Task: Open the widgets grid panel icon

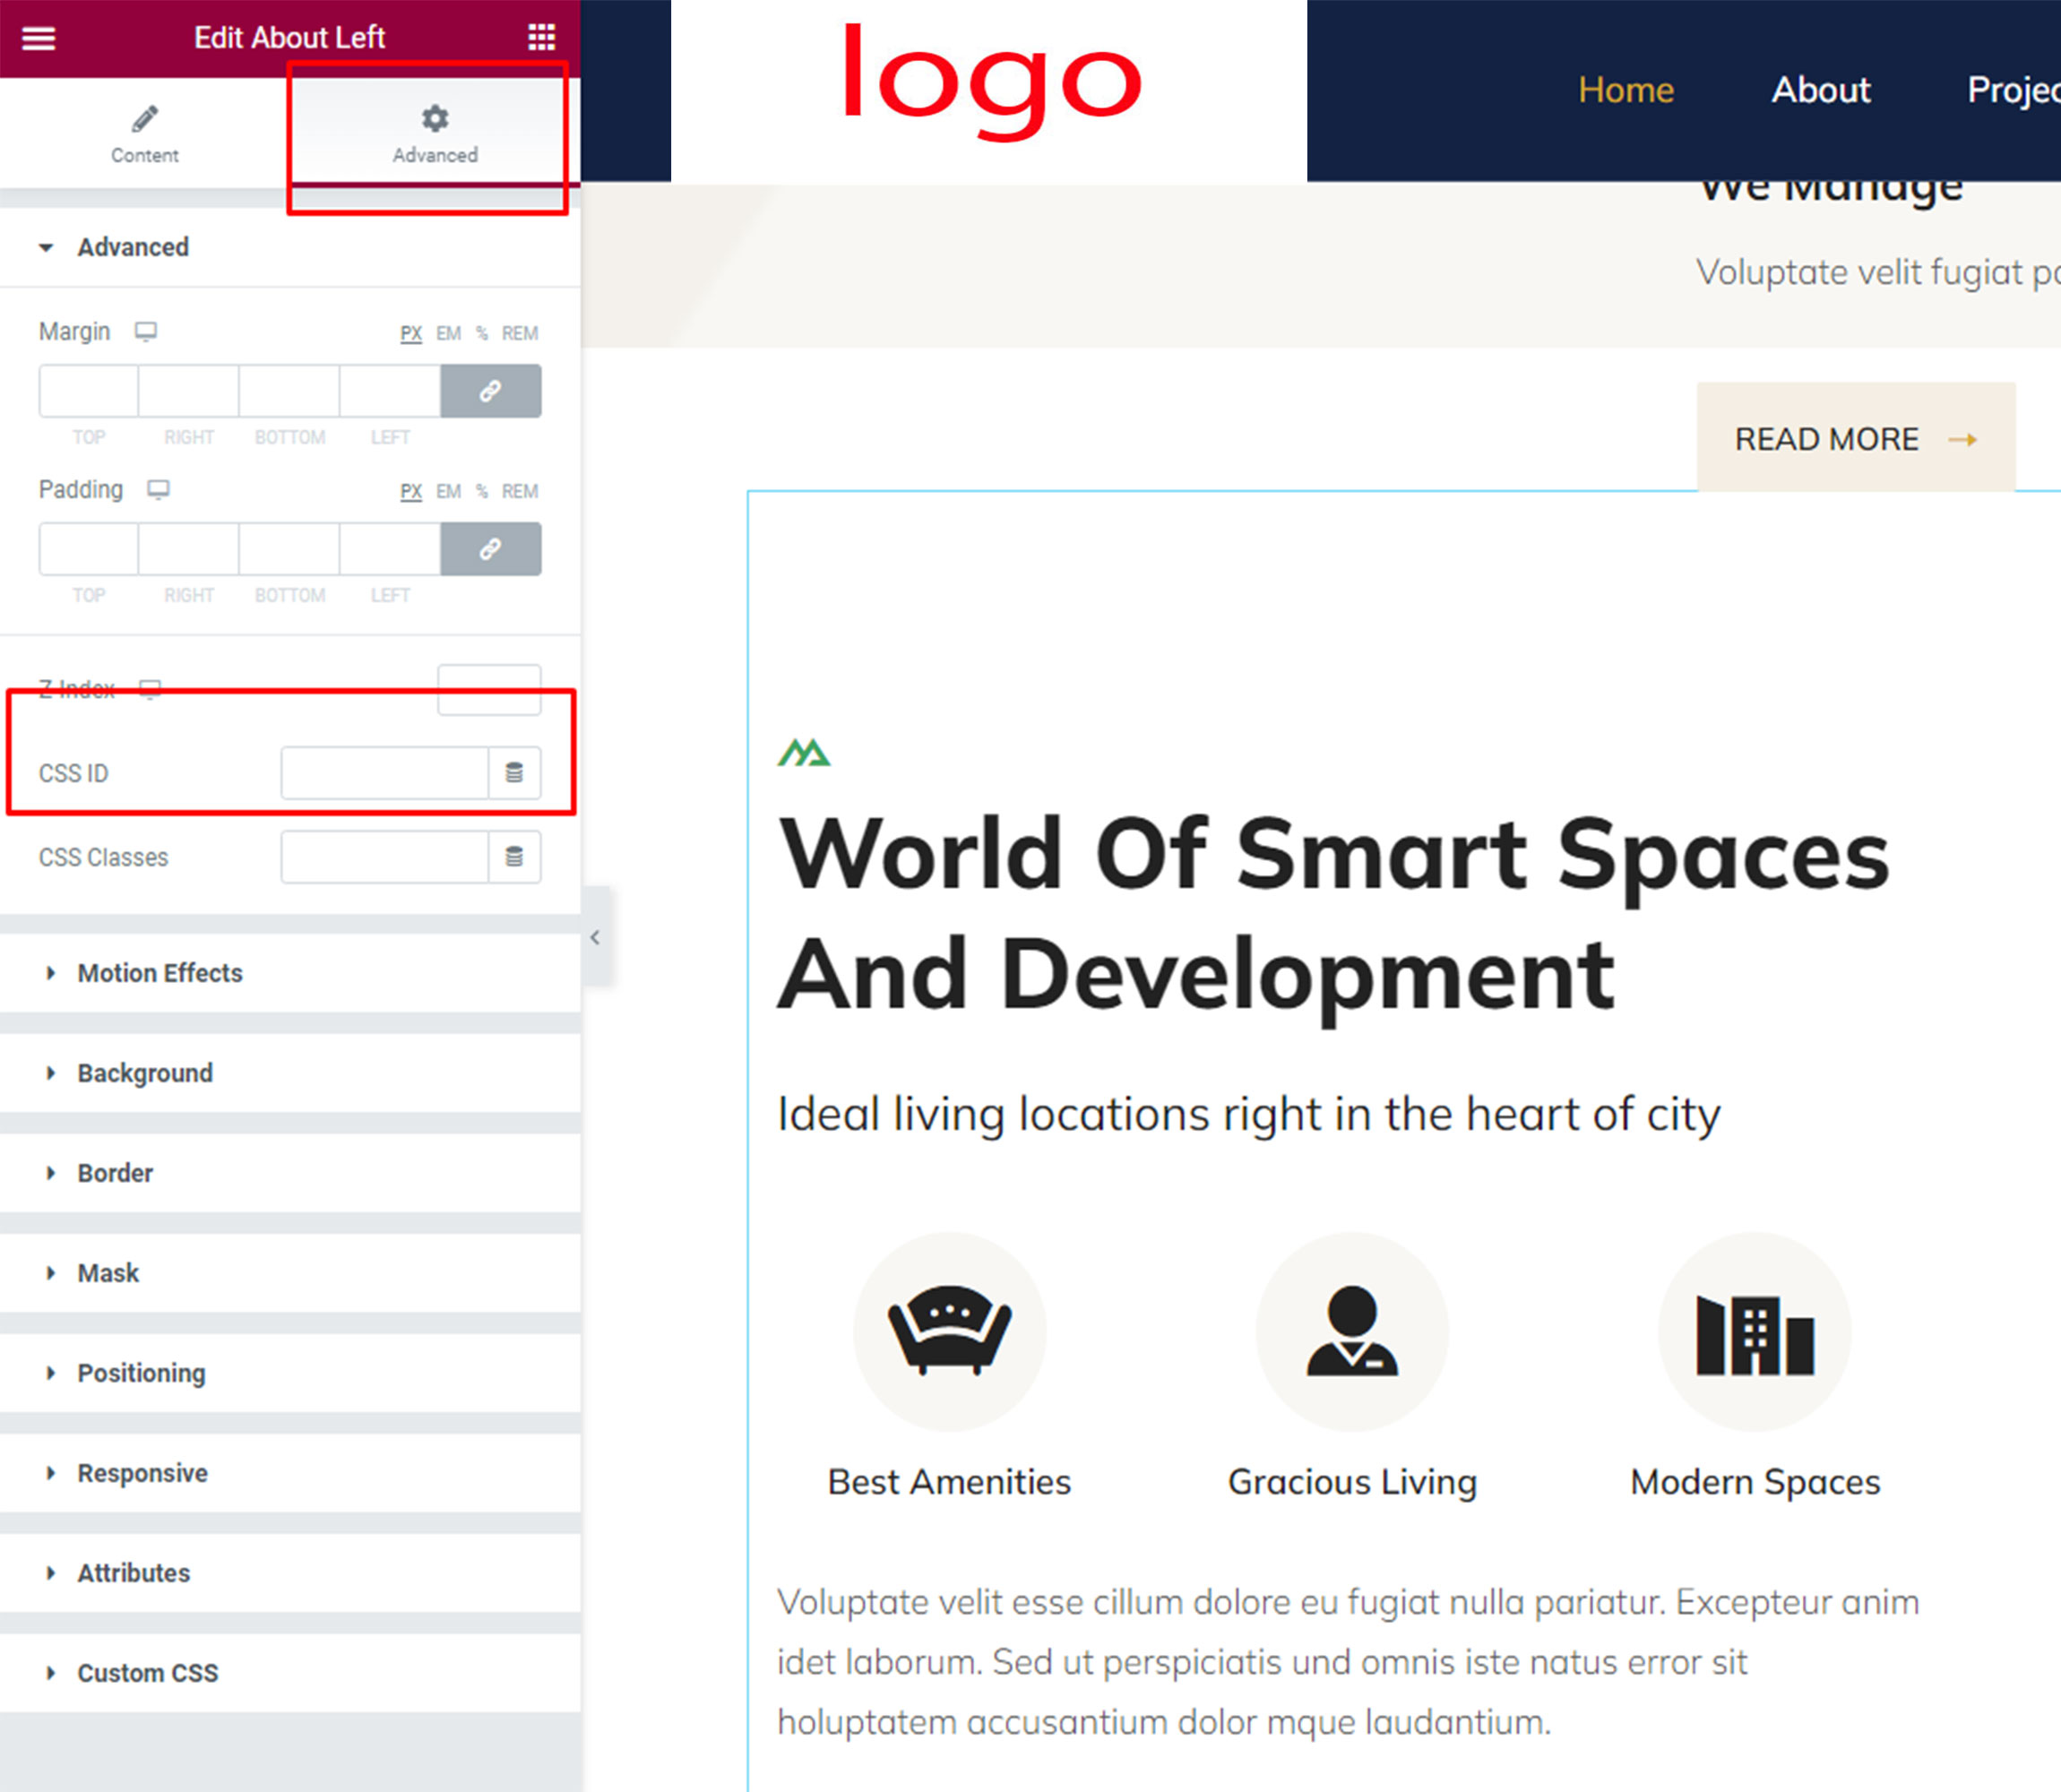Action: click(x=541, y=38)
